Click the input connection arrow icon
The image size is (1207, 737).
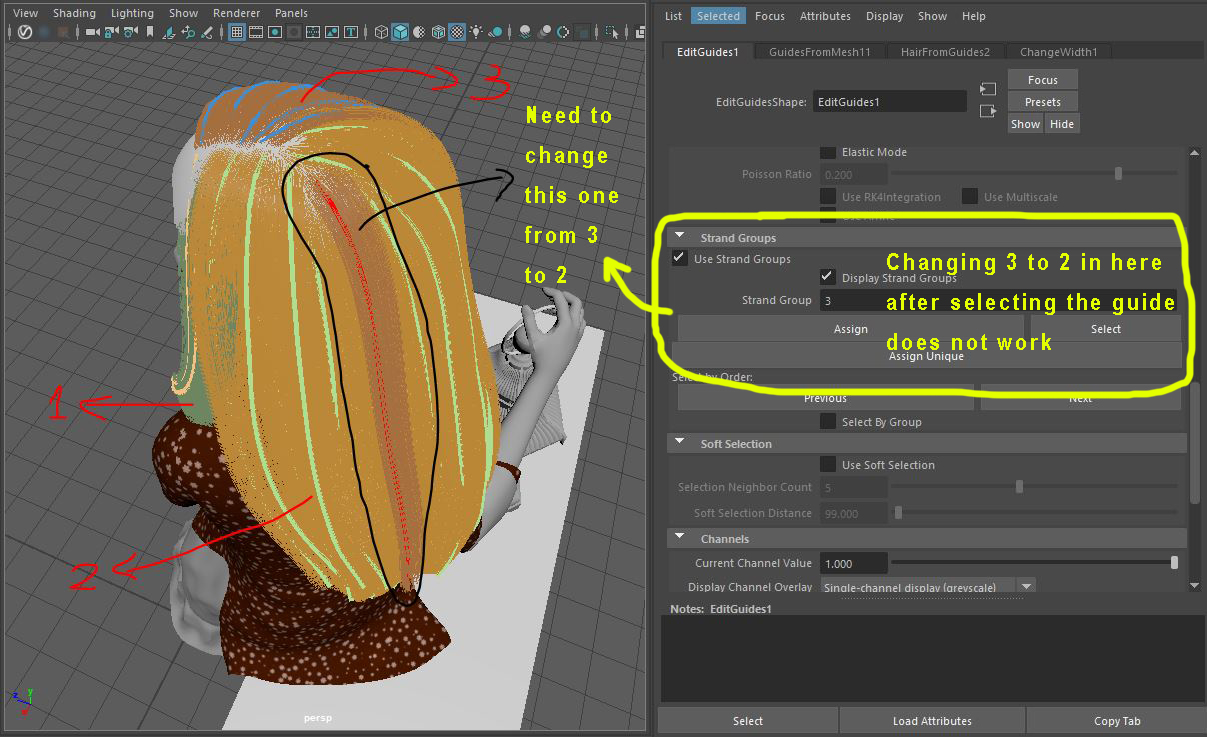pyautogui.click(x=988, y=89)
